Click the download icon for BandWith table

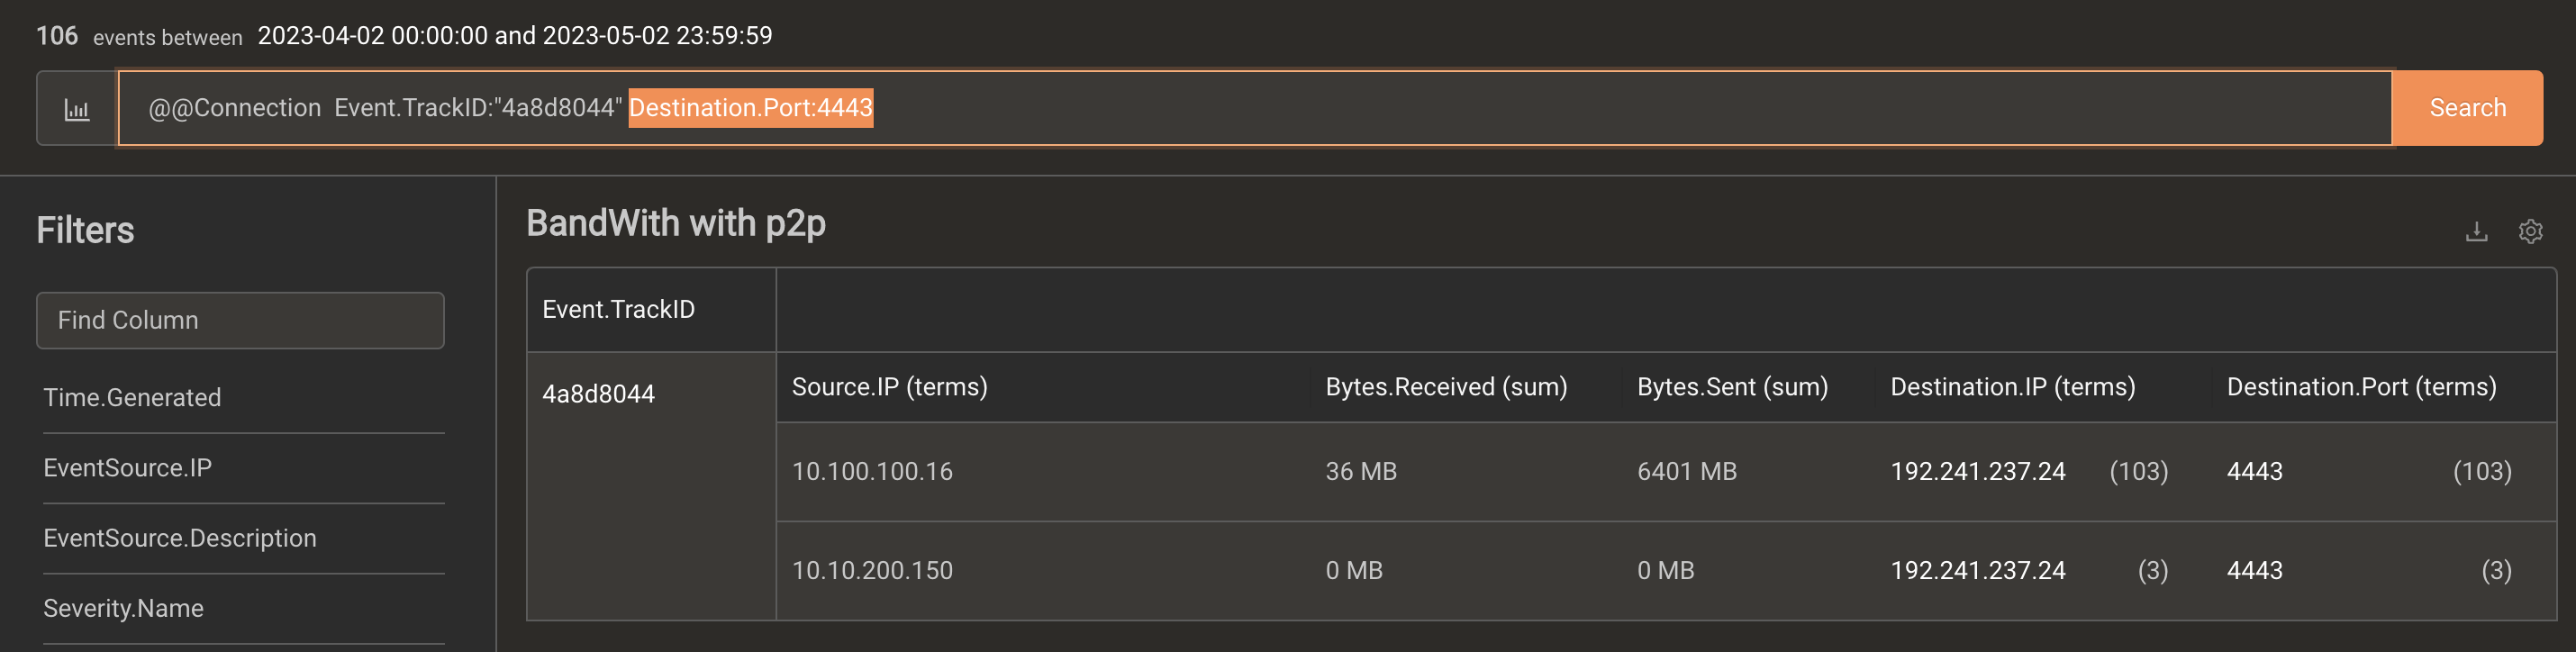[x=2476, y=232]
